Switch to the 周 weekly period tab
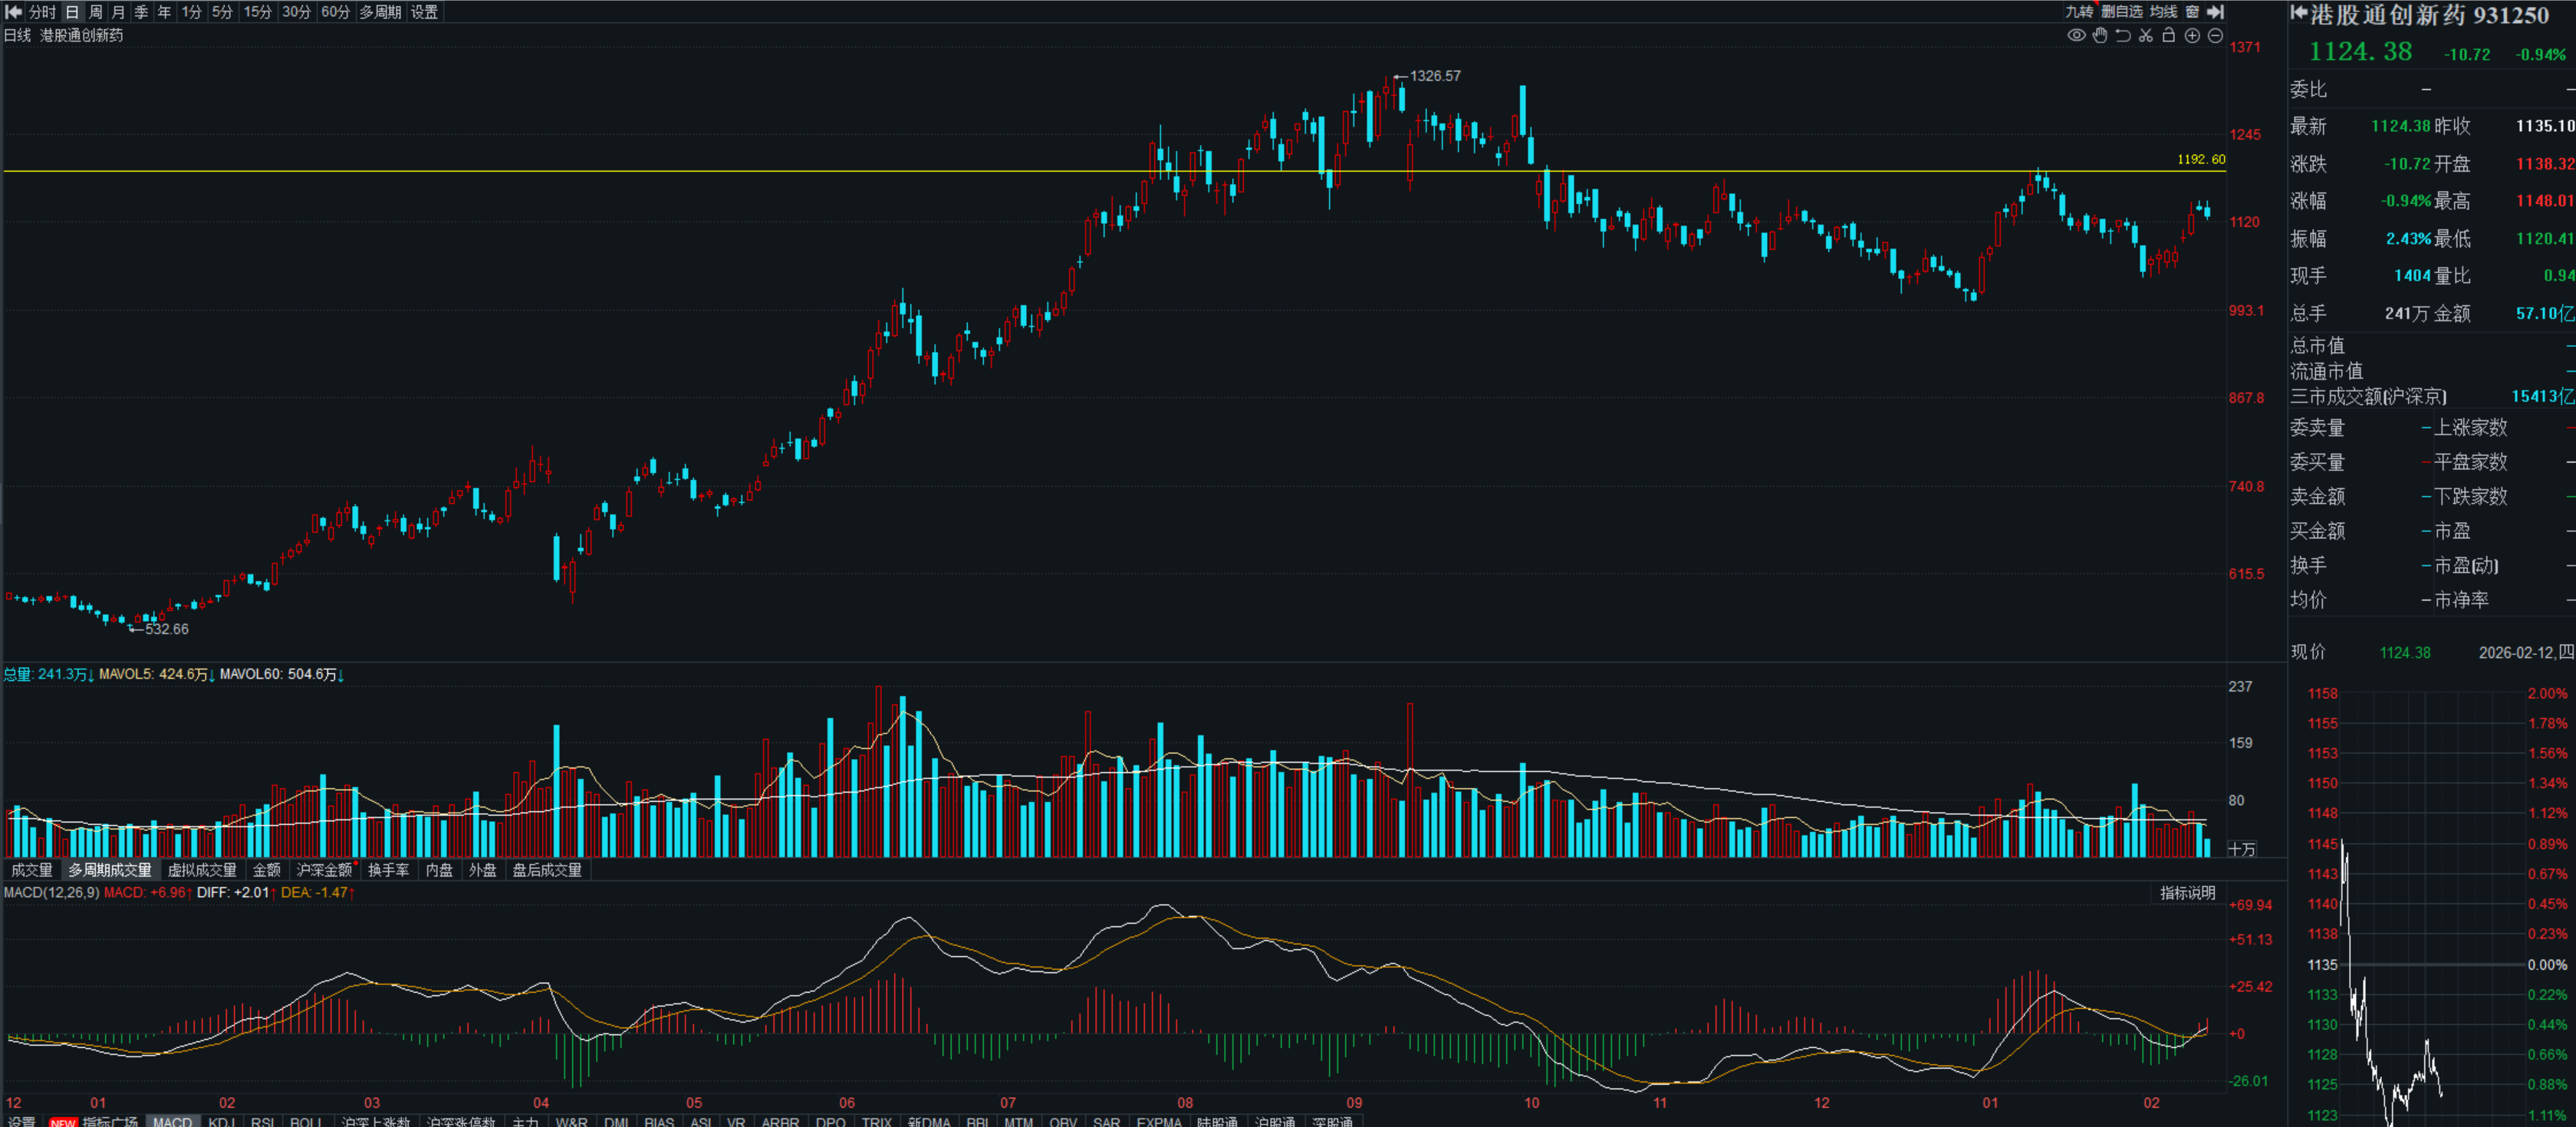2576x1127 pixels. click(x=95, y=12)
